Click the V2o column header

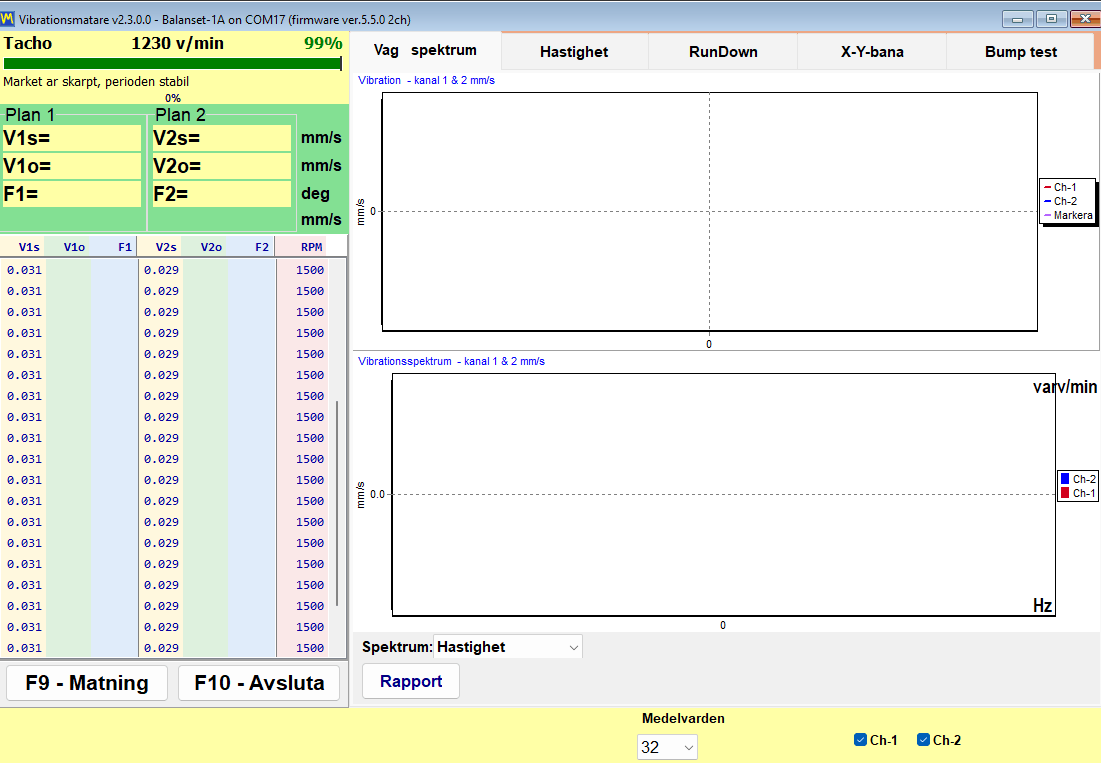[x=205, y=247]
